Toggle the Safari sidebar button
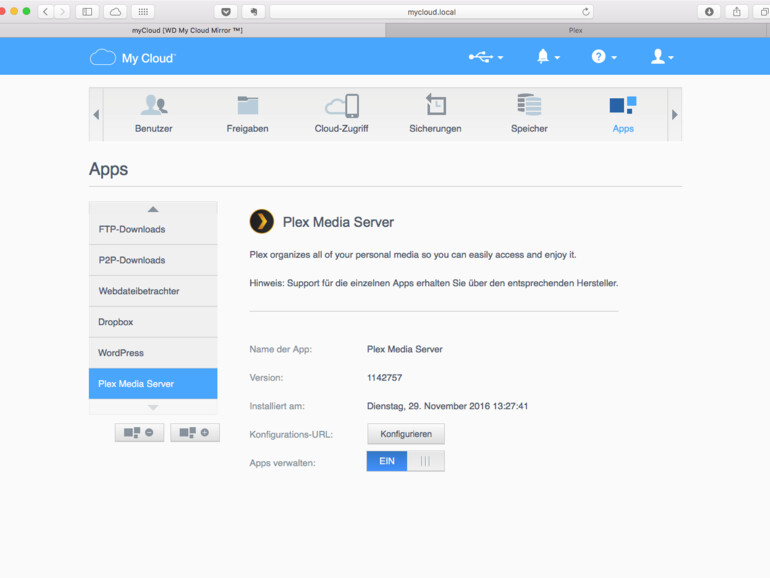Viewport: 770px width, 578px height. click(x=87, y=12)
